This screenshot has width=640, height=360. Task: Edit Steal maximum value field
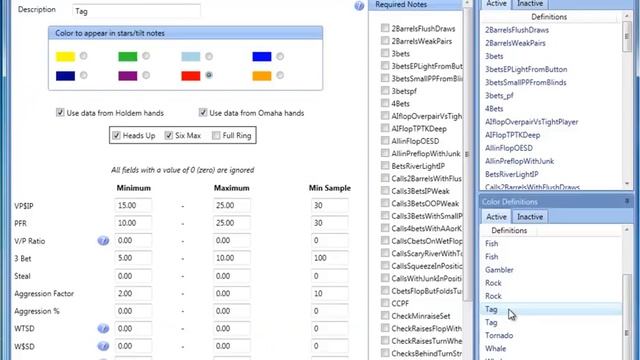[x=231, y=276]
